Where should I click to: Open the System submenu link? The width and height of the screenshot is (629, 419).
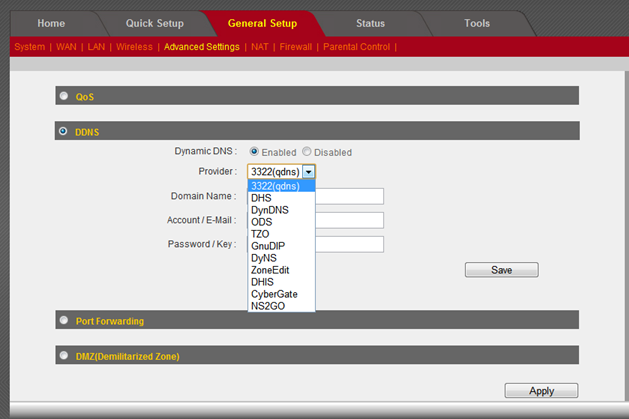(30, 47)
